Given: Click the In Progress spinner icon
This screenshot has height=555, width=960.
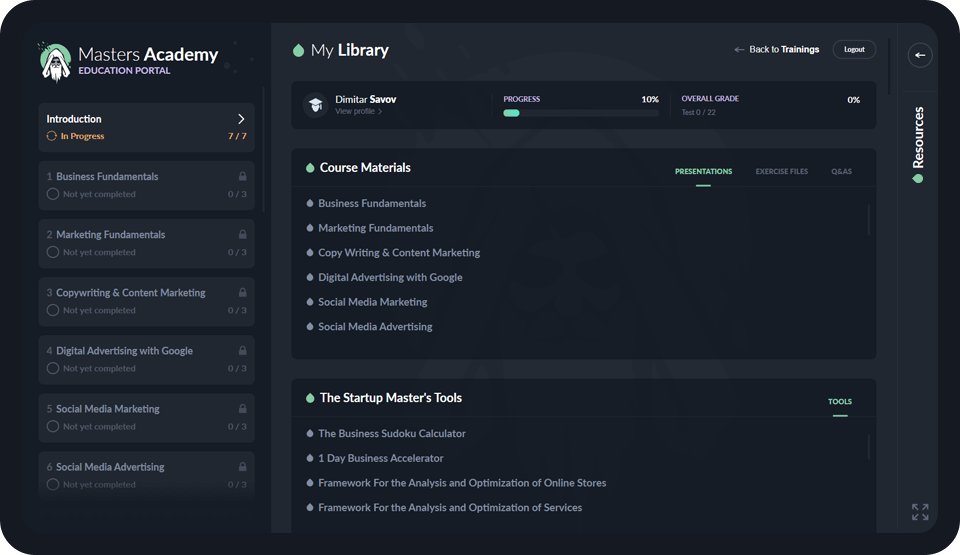Looking at the screenshot, I should [x=51, y=136].
